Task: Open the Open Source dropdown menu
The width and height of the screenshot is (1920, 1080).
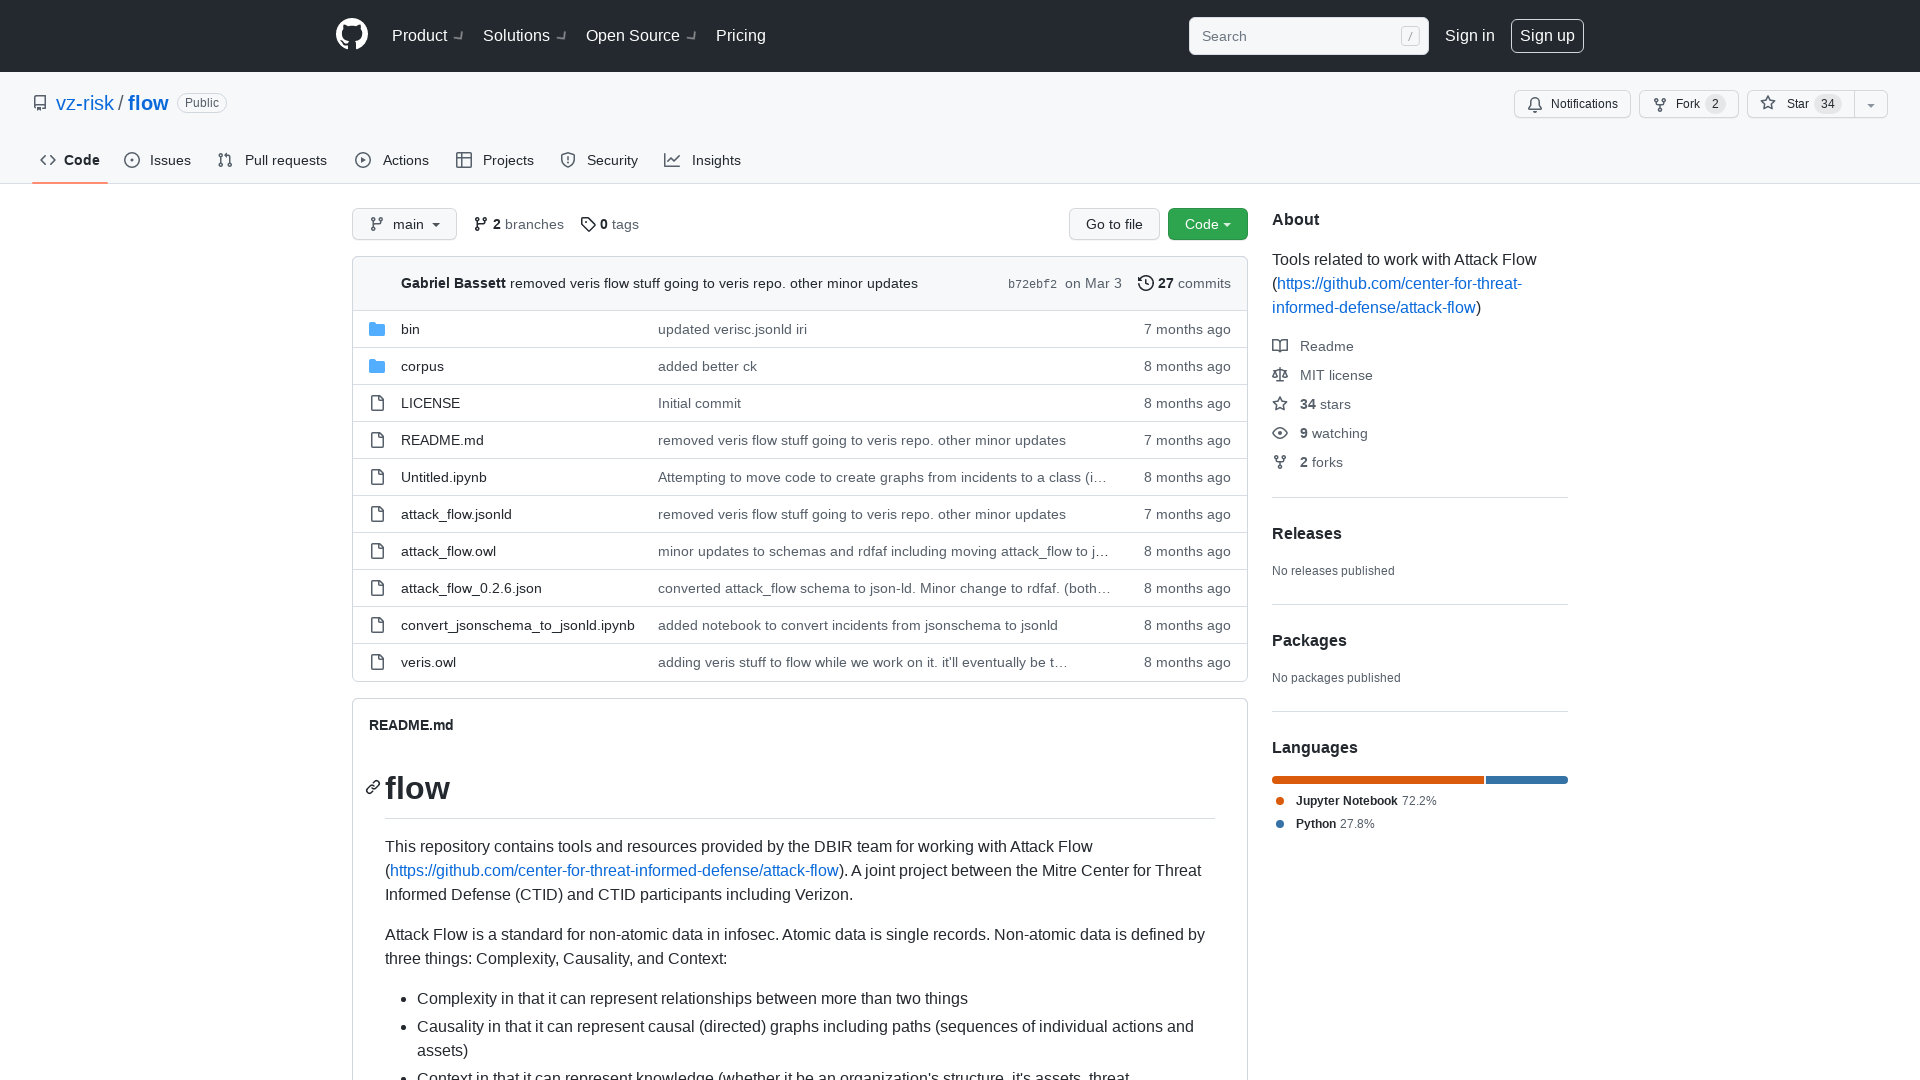Action: pos(642,35)
